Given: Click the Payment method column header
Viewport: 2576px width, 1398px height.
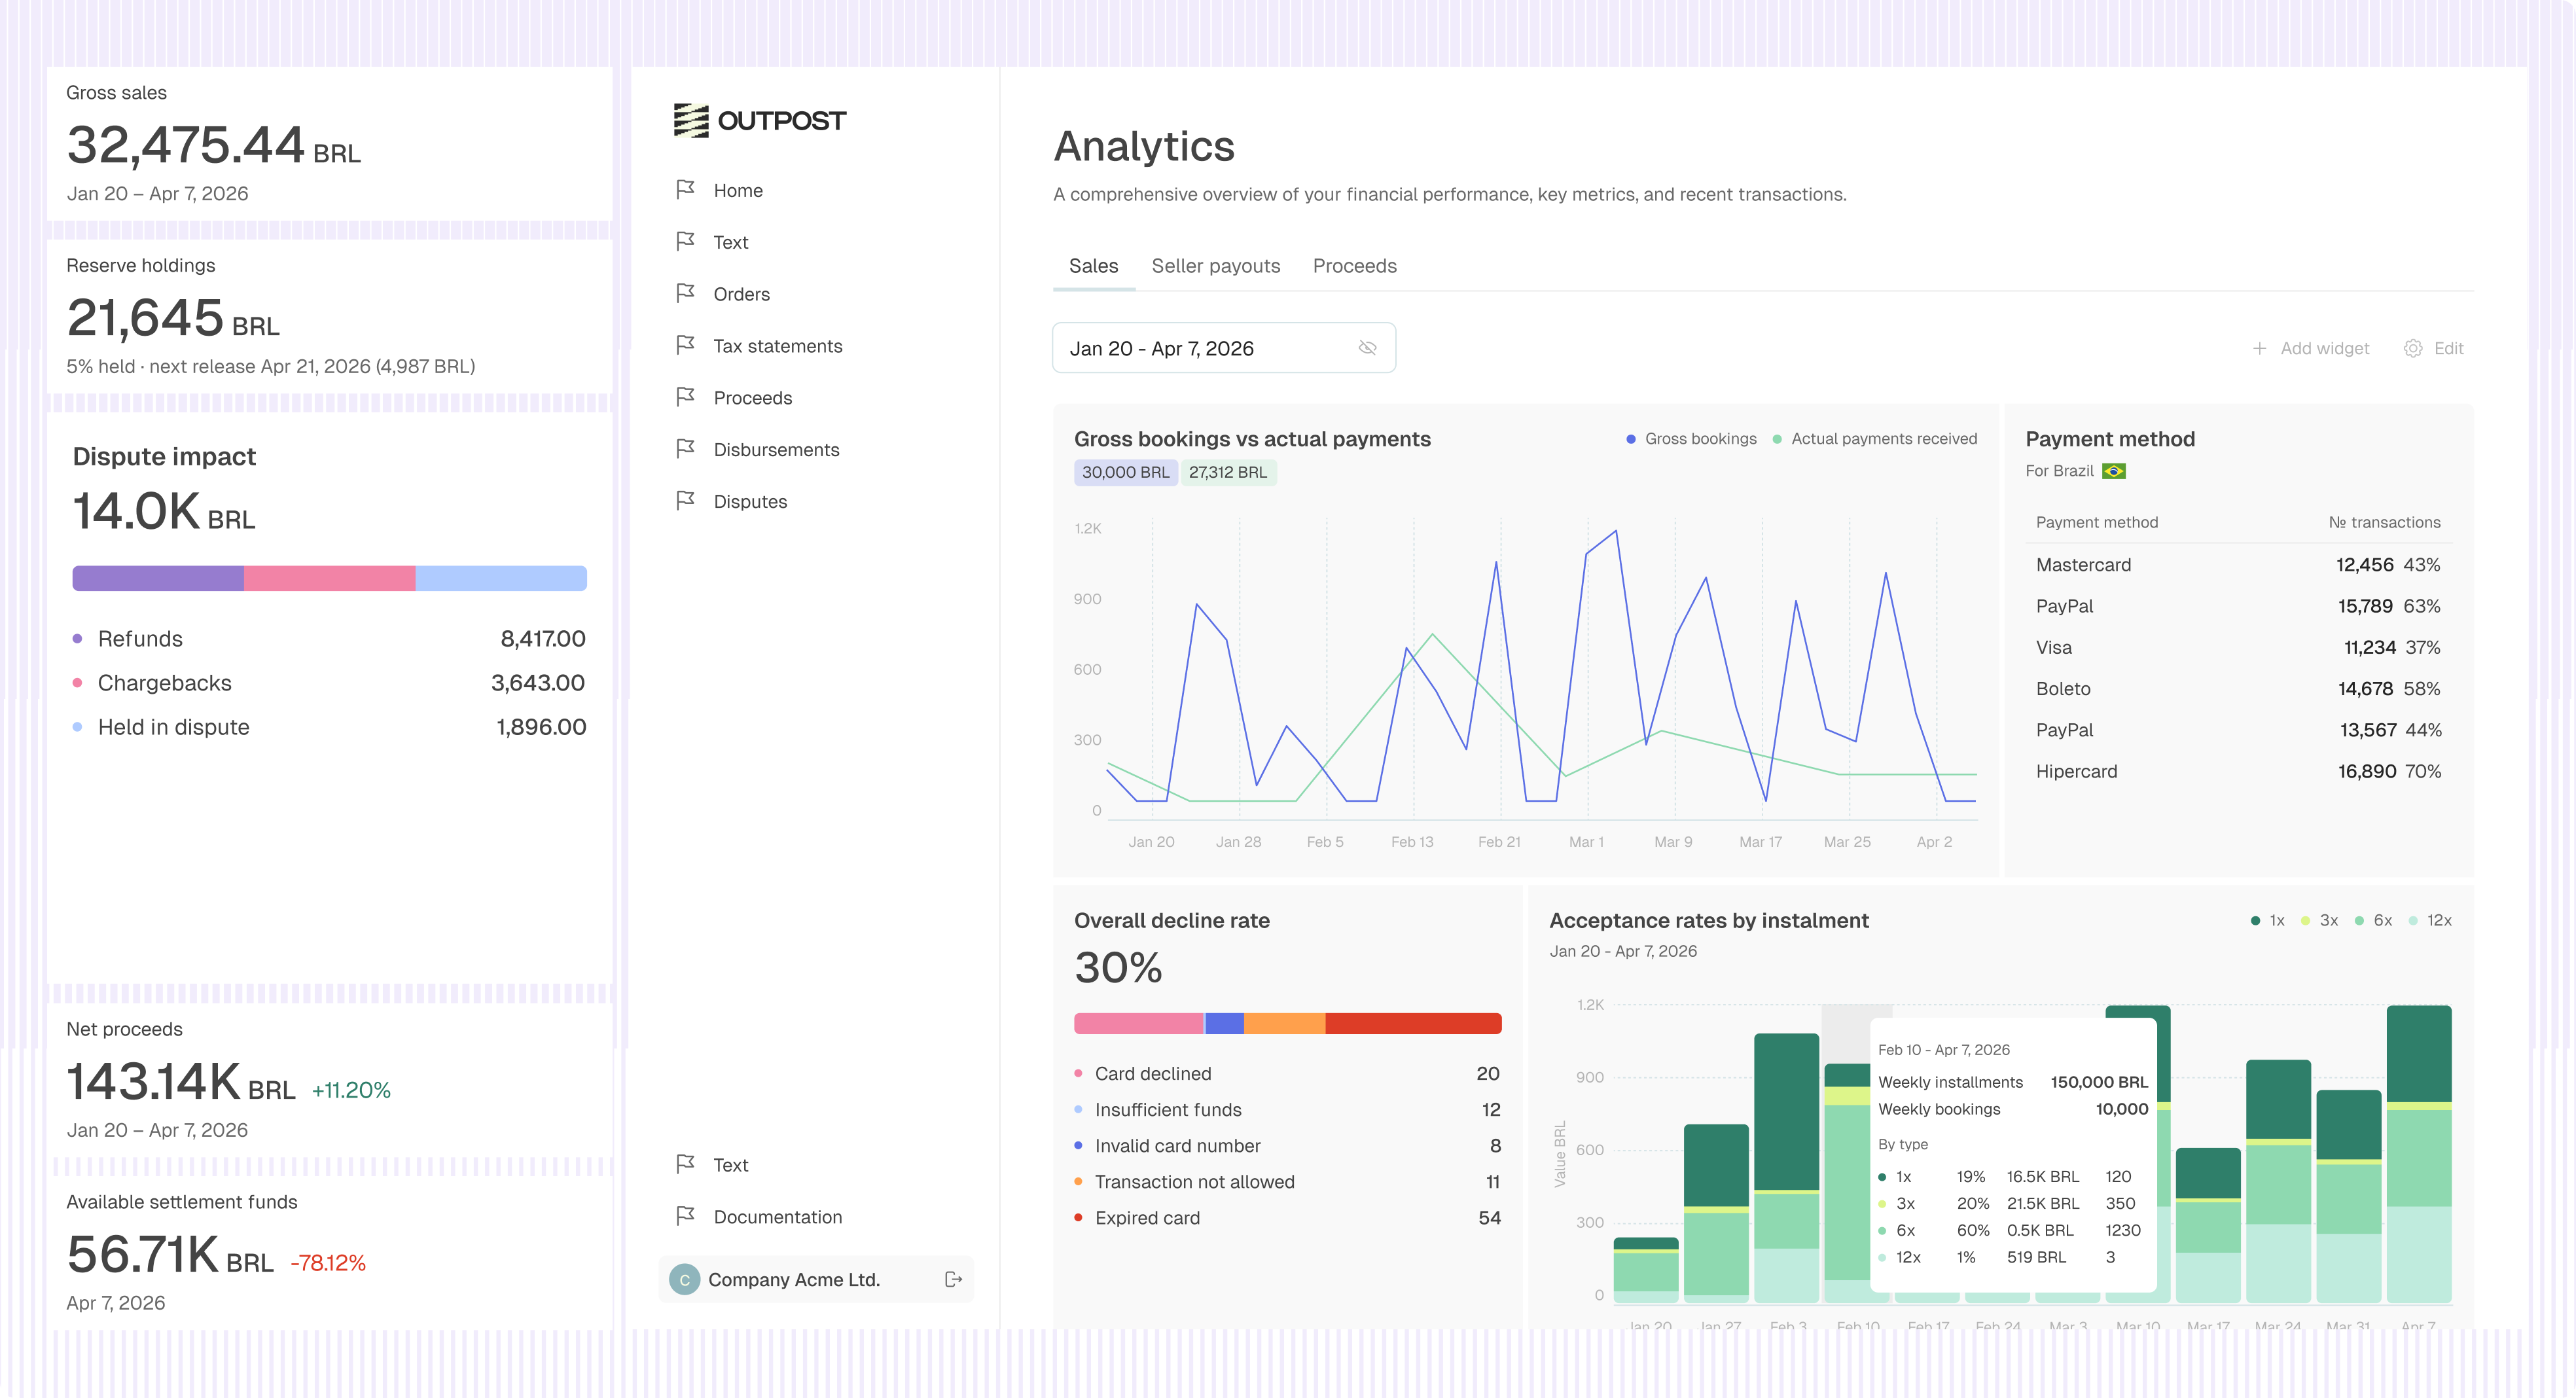Looking at the screenshot, I should (x=2096, y=522).
